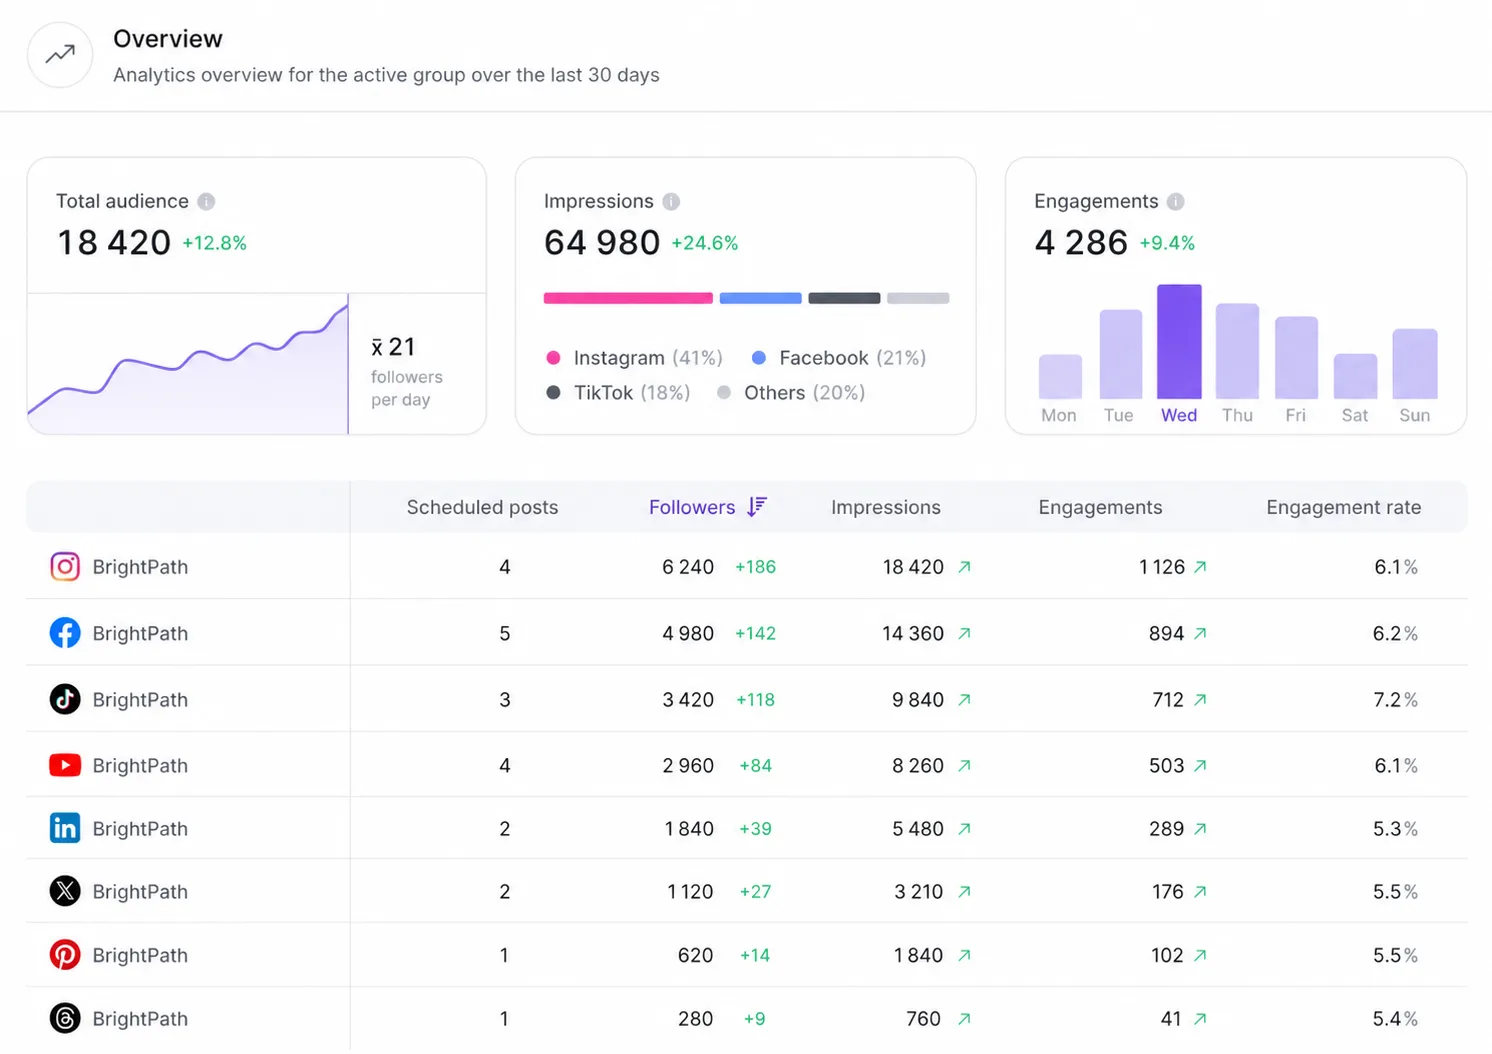Click engagements trend arrow beside 176
The height and width of the screenshot is (1054, 1492).
click(1200, 892)
